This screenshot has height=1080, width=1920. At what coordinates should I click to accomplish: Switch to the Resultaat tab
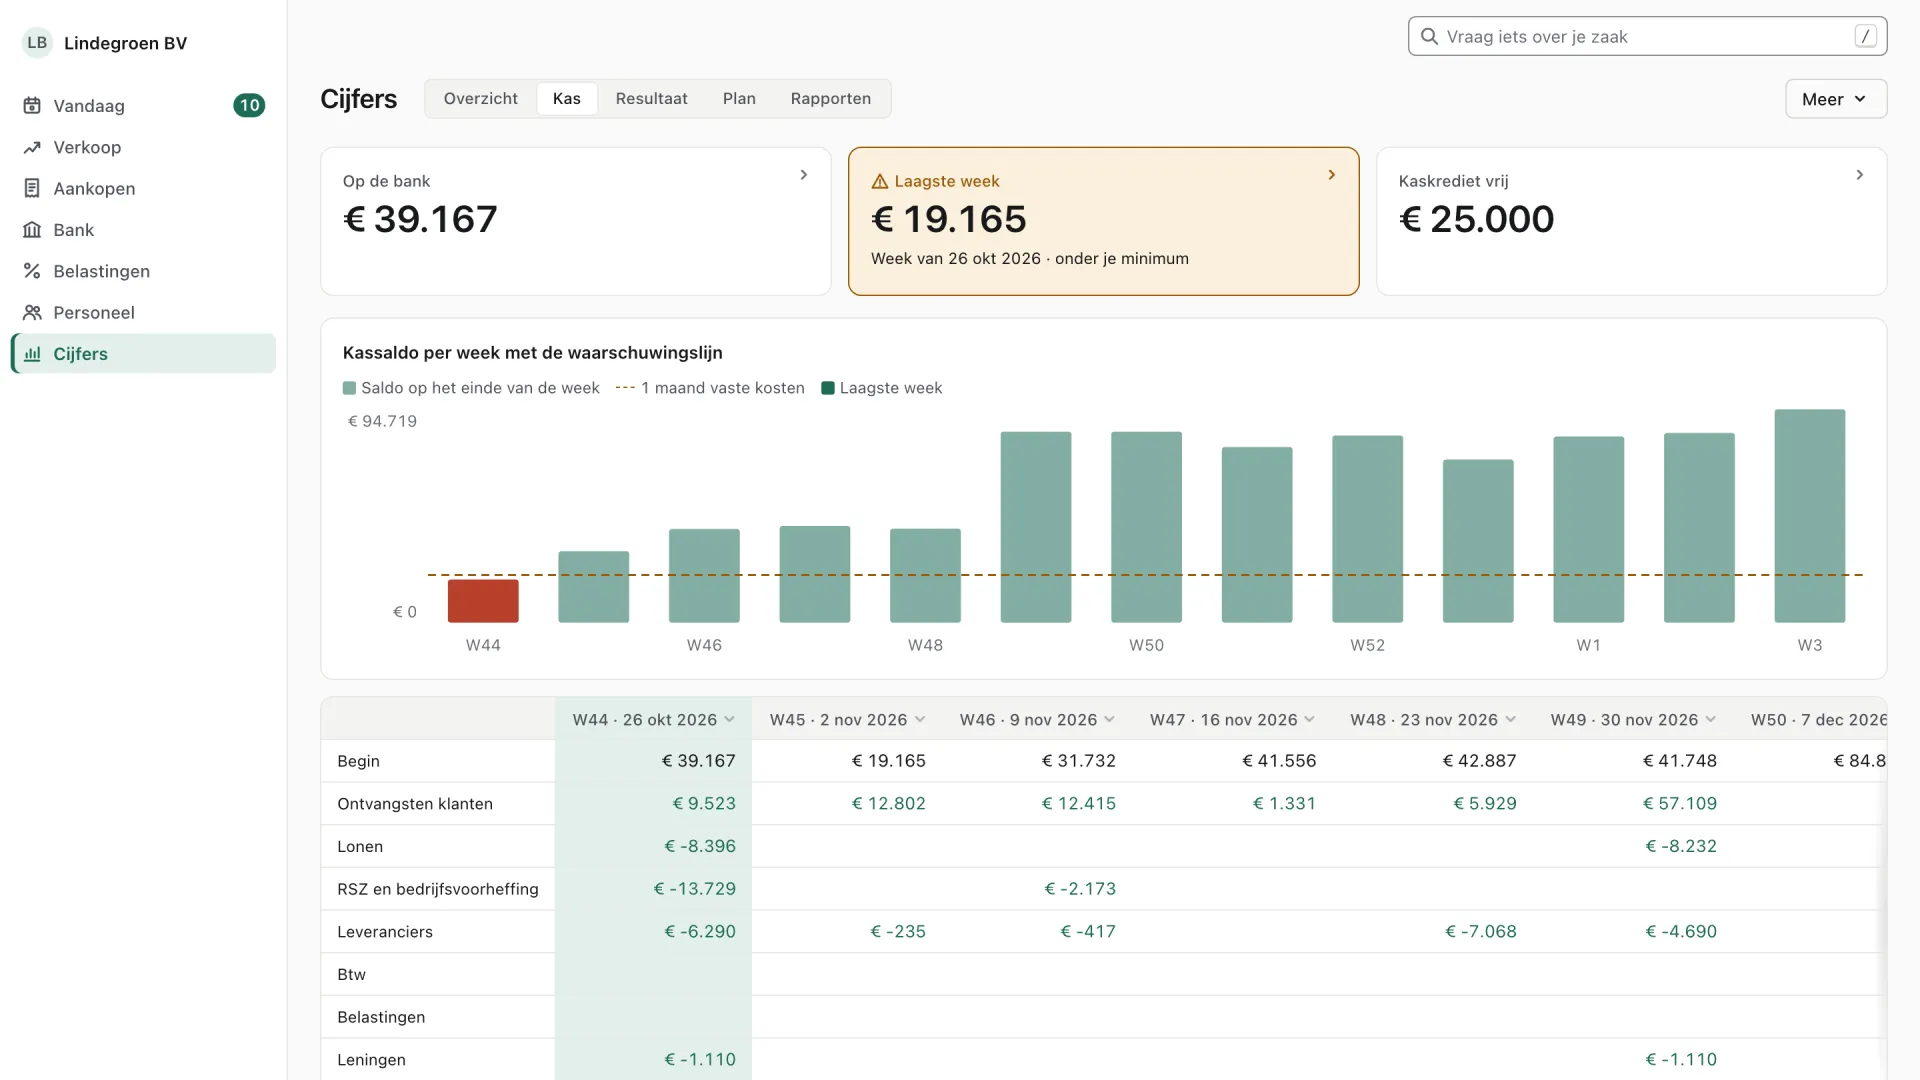pos(652,99)
